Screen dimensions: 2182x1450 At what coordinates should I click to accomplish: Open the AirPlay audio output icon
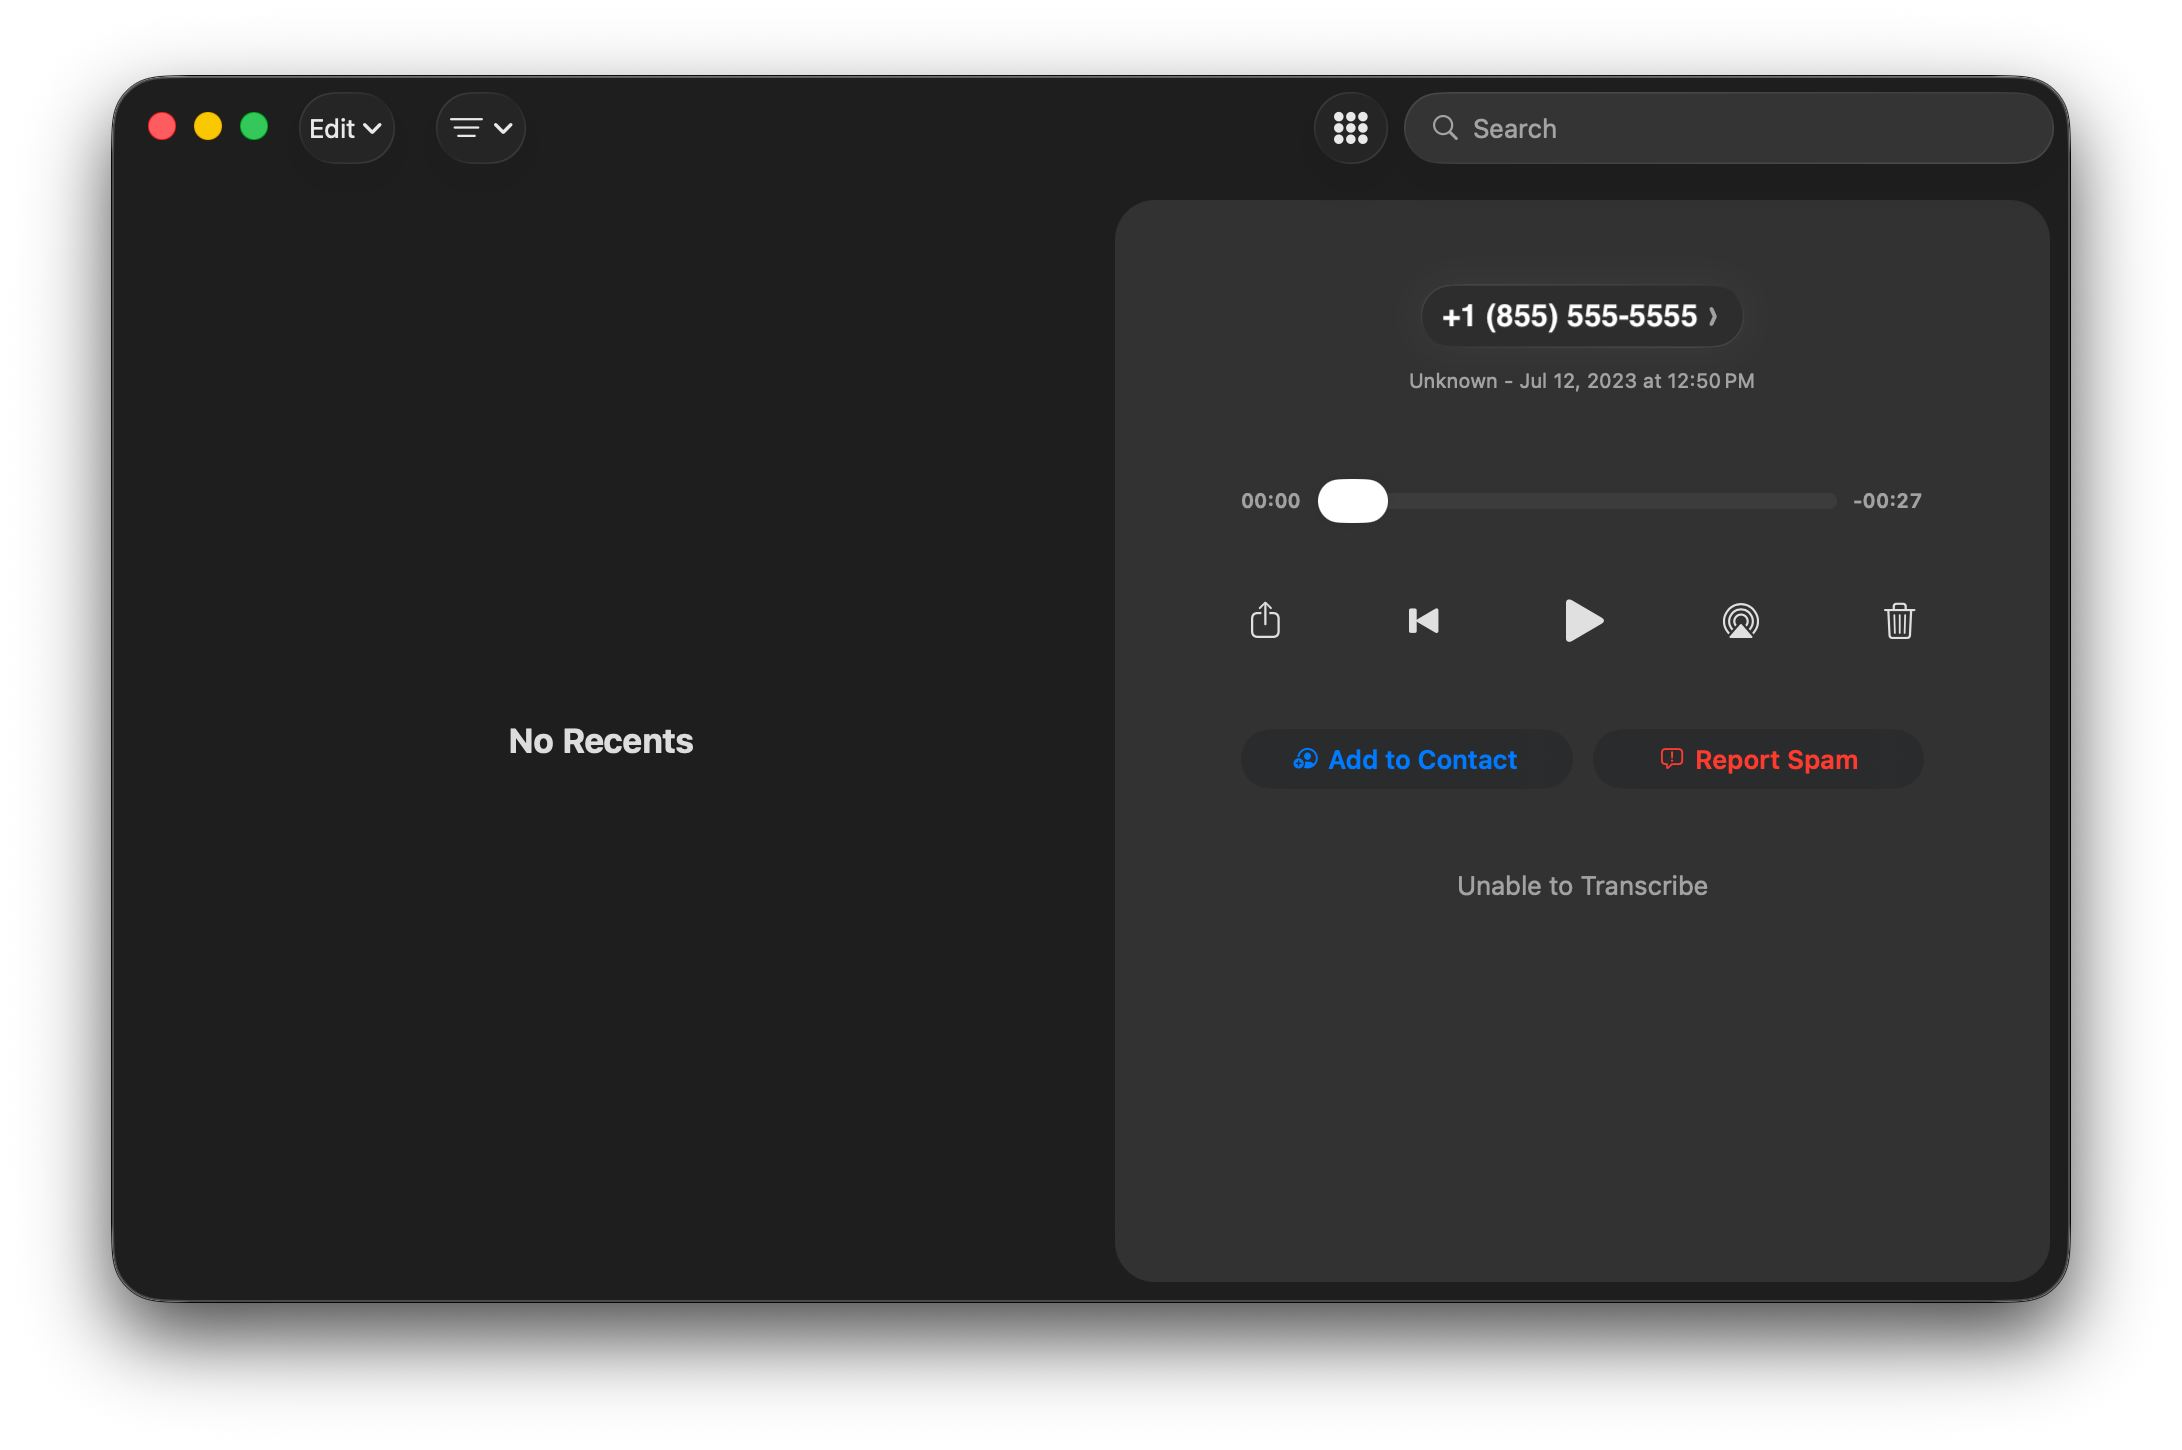tap(1740, 621)
